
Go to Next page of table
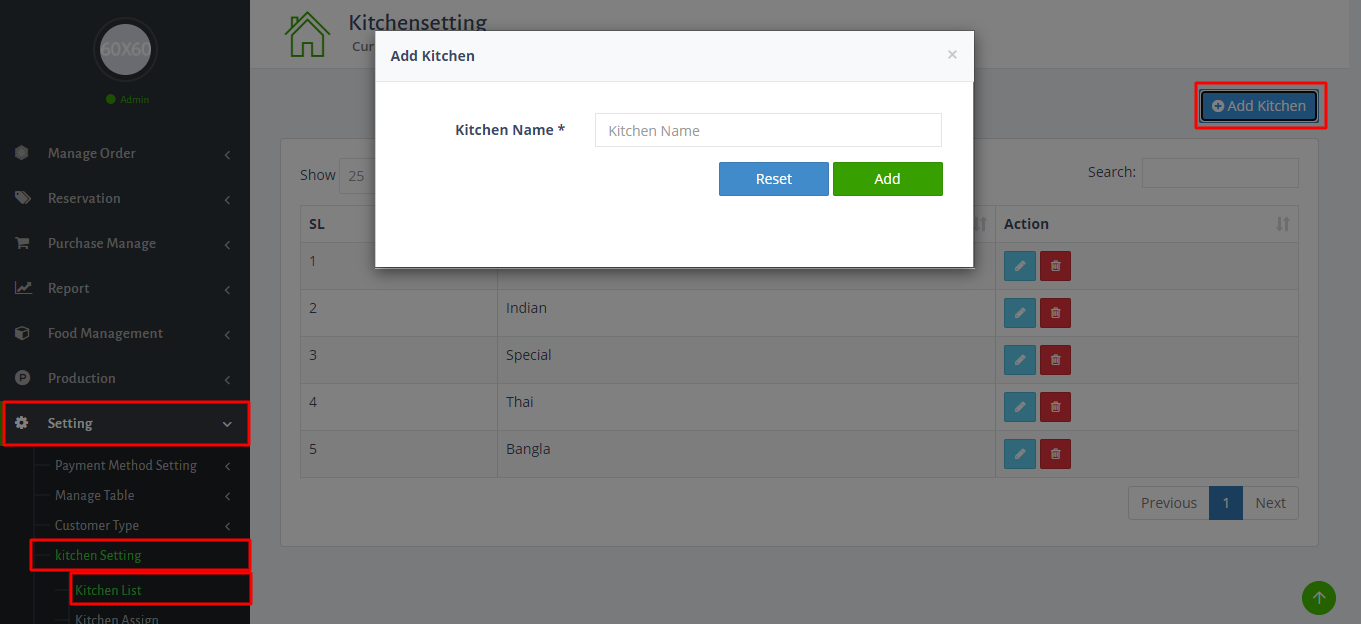(x=1270, y=503)
